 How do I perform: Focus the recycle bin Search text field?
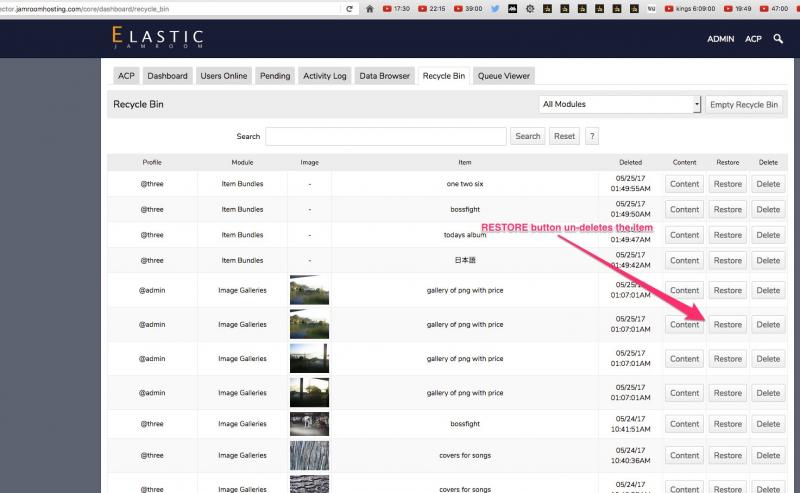tap(385, 136)
